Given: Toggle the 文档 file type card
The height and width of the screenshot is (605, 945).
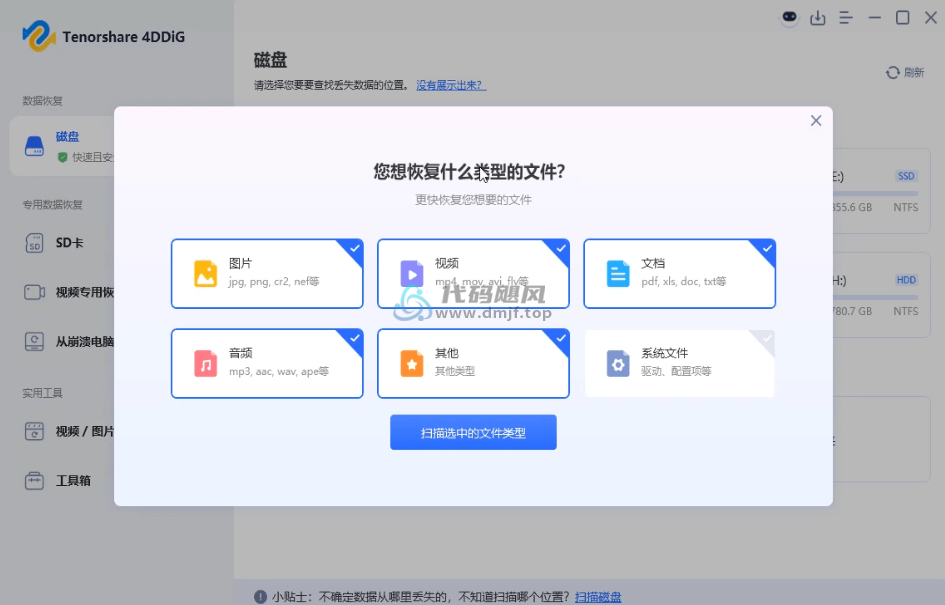Looking at the screenshot, I should 679,274.
